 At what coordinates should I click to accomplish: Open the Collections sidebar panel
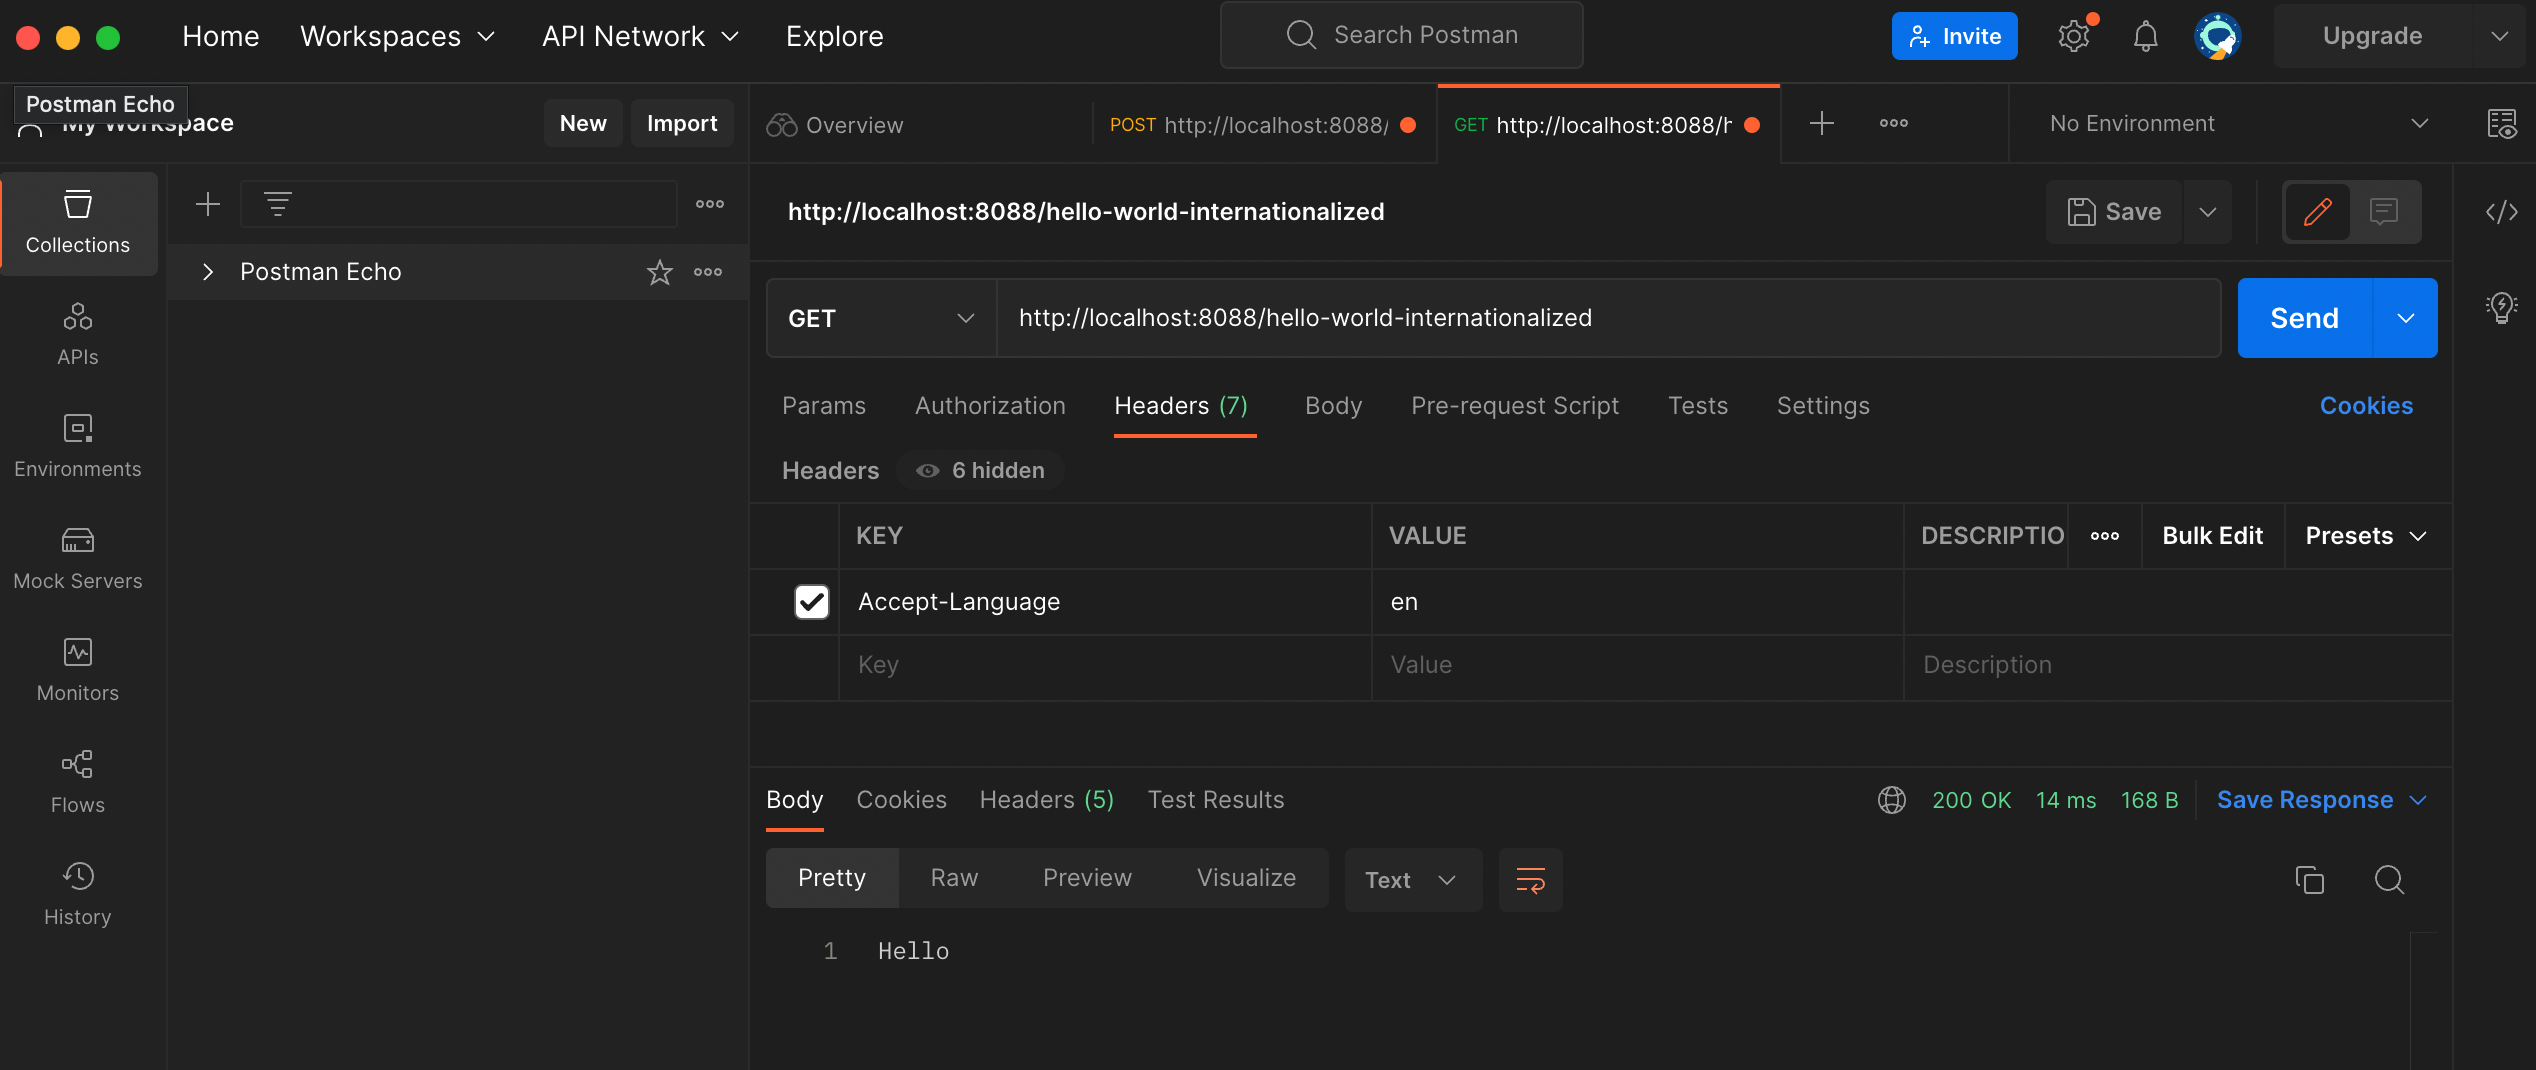78,223
